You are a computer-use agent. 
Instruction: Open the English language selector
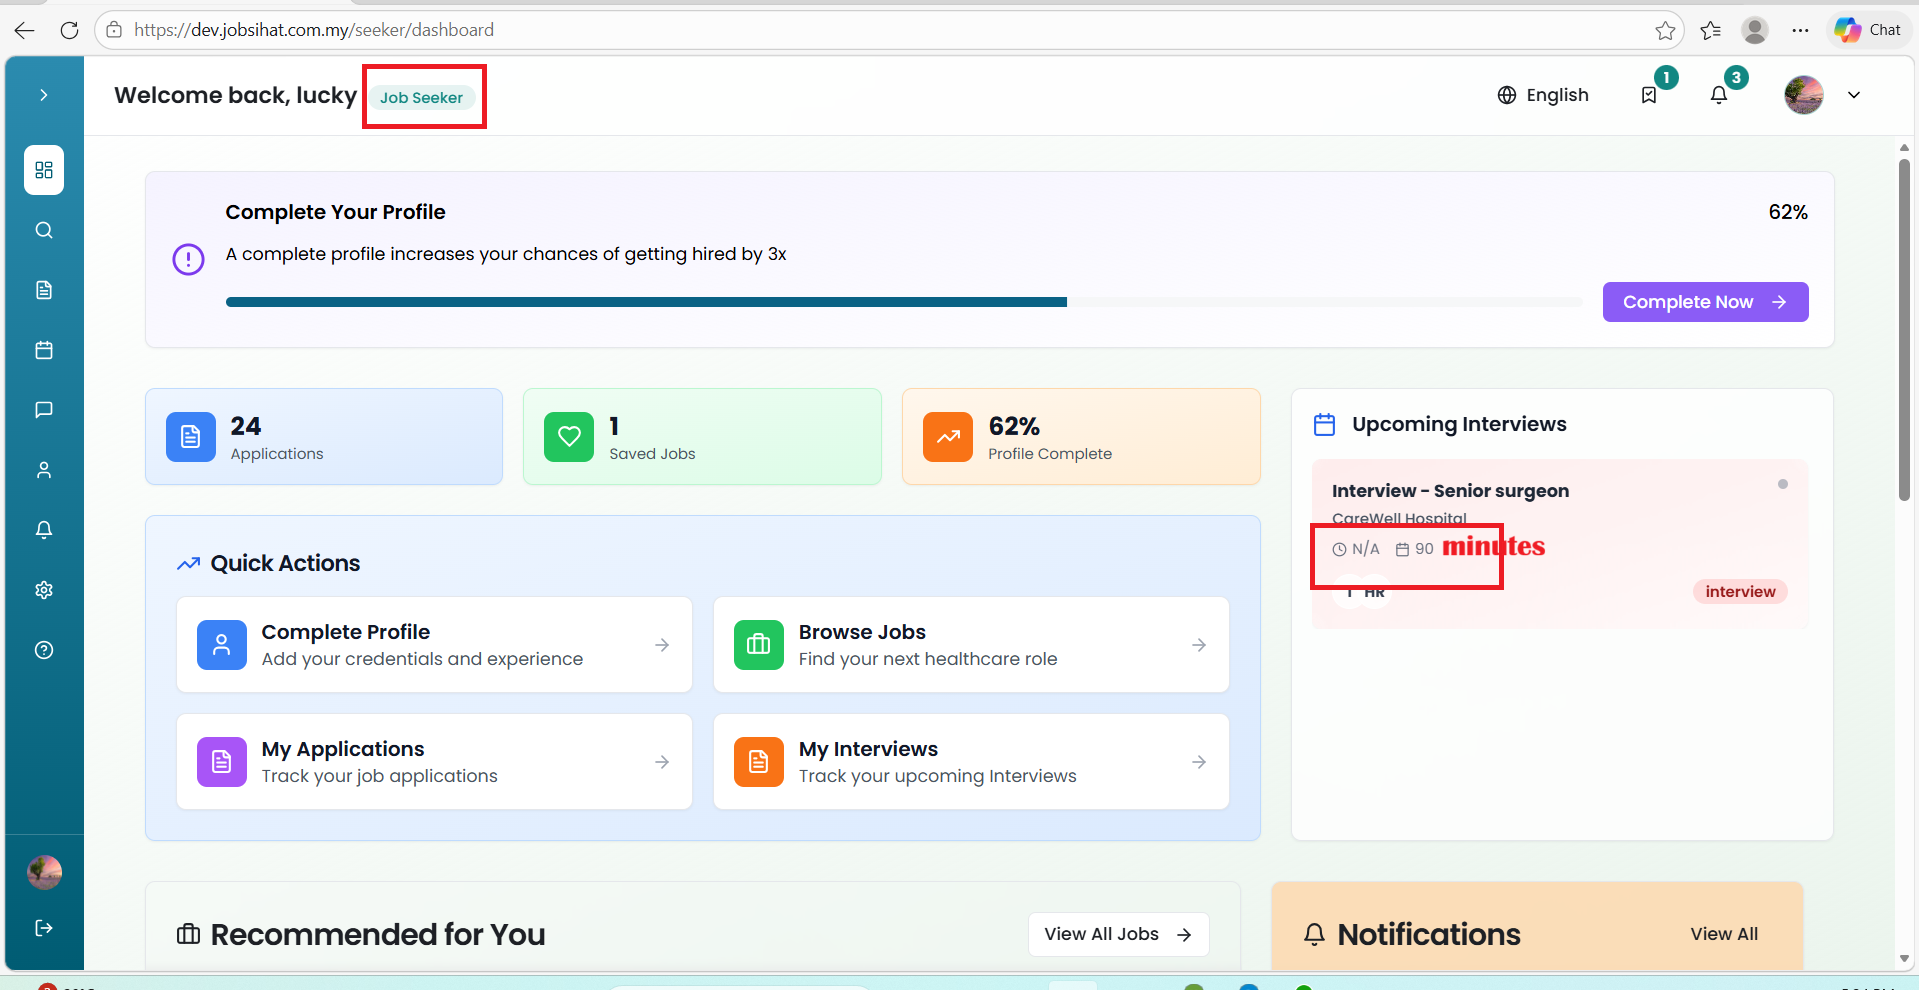[x=1543, y=95]
